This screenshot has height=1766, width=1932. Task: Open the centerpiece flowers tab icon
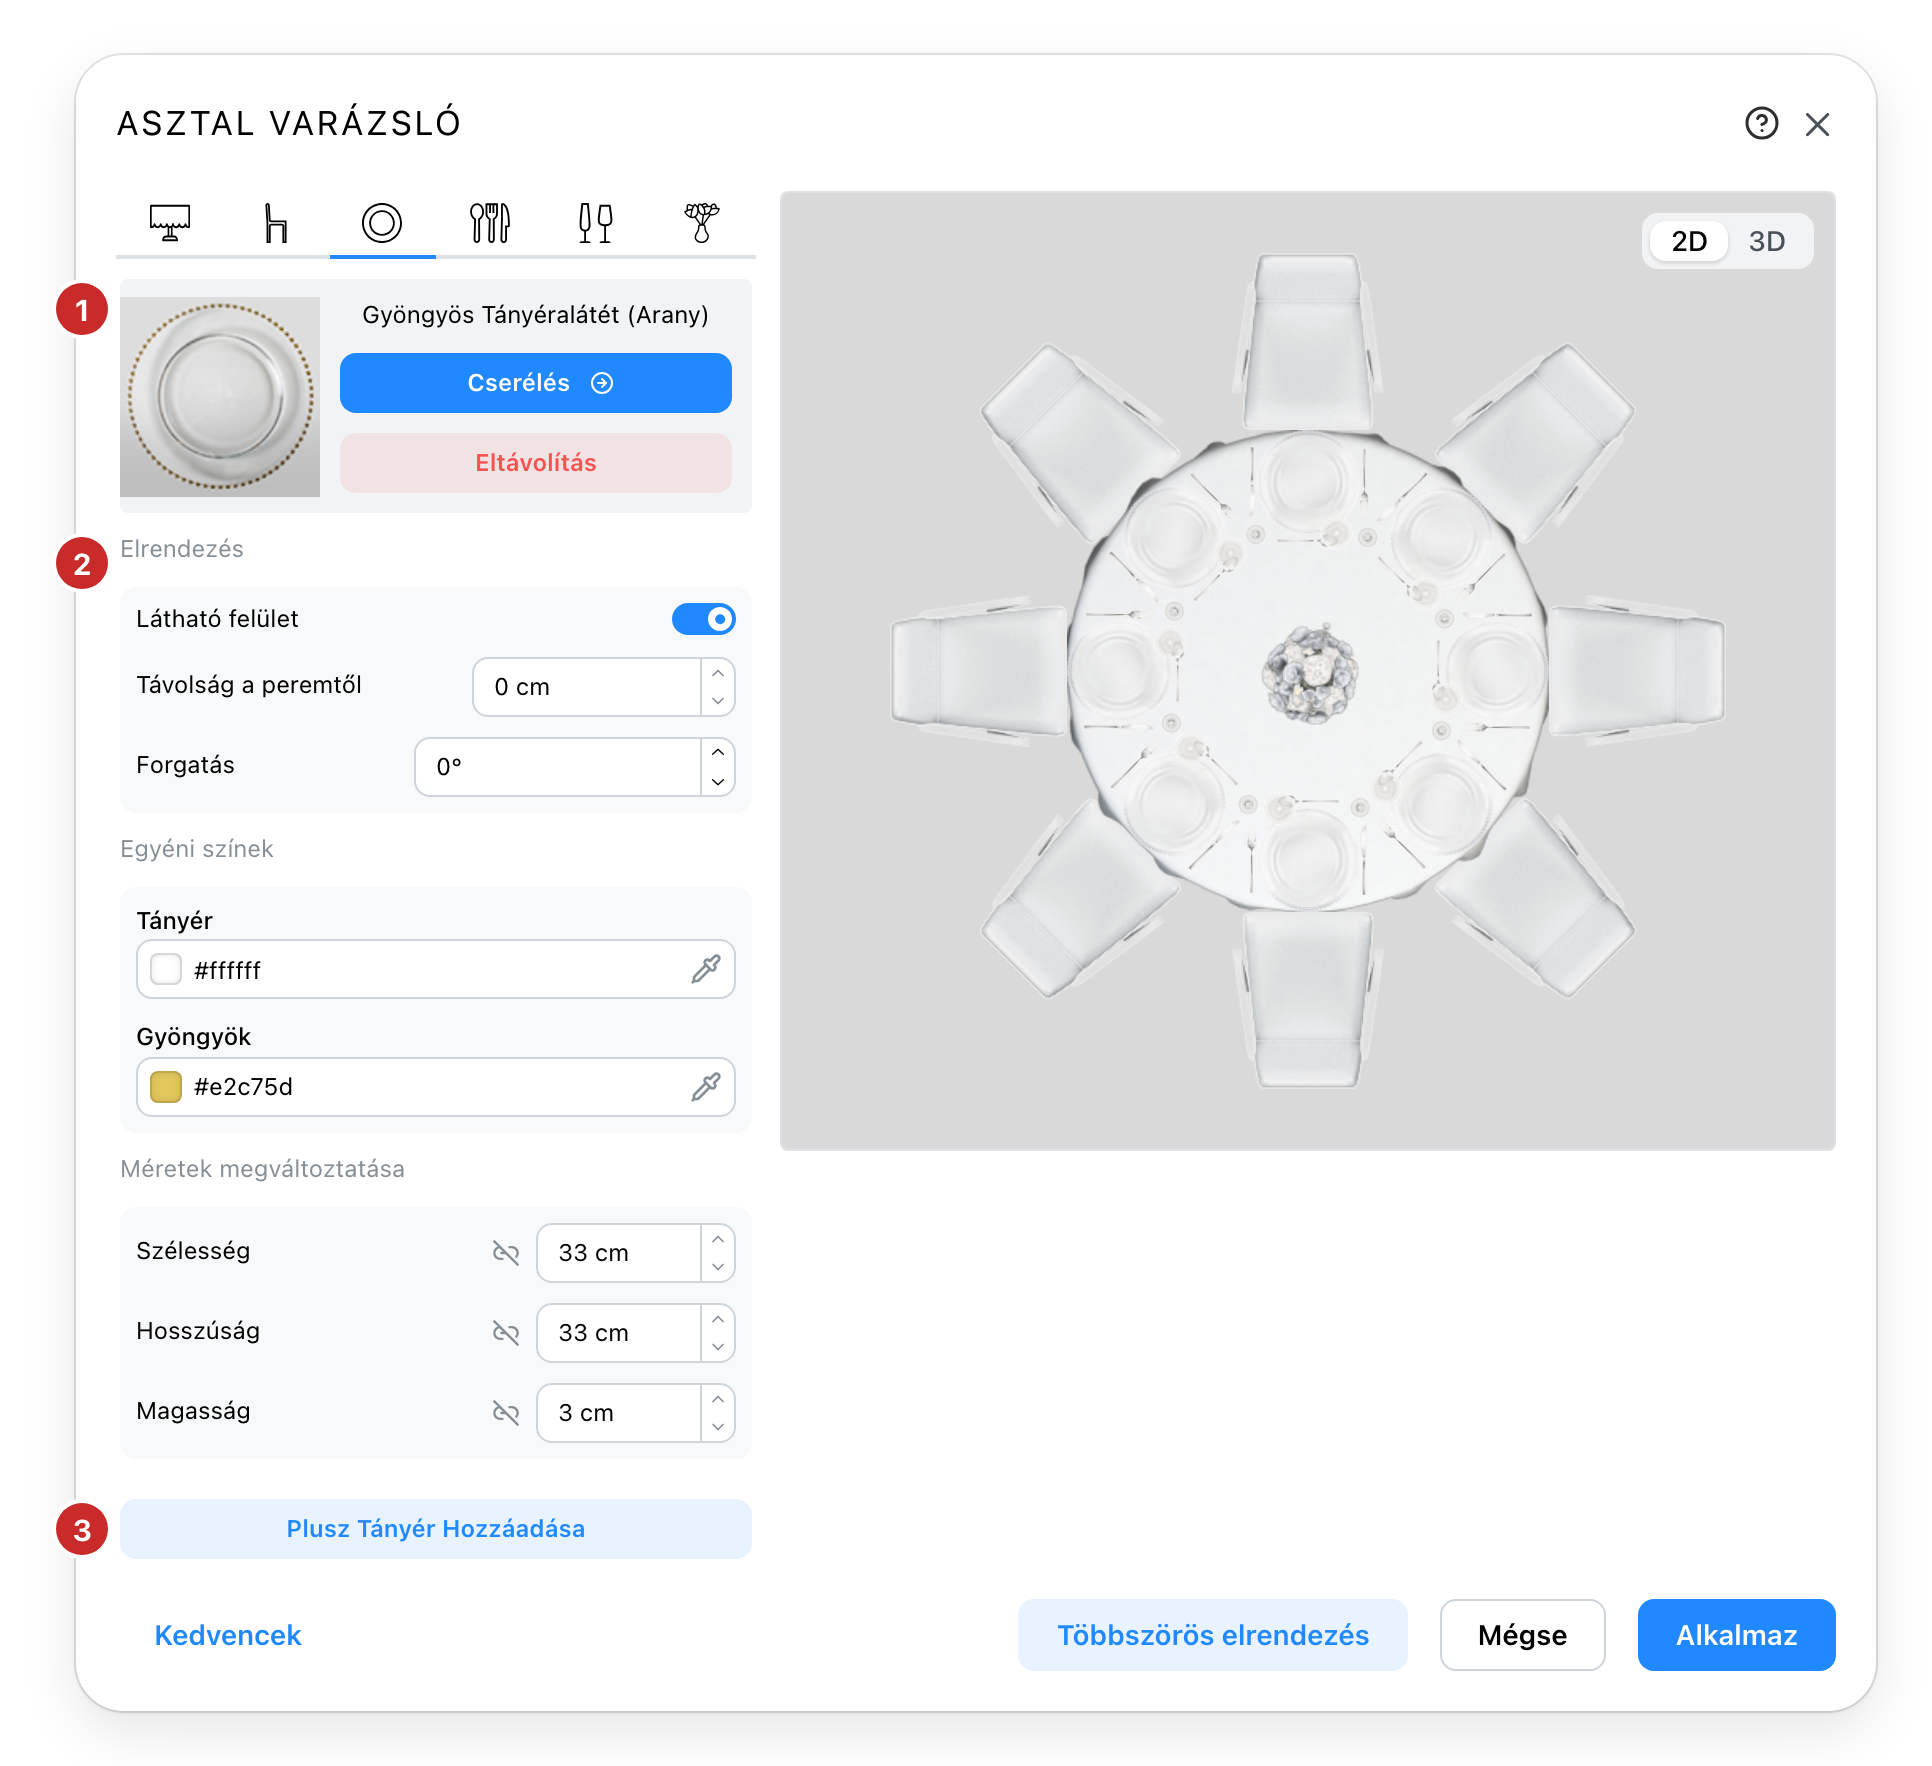[702, 222]
